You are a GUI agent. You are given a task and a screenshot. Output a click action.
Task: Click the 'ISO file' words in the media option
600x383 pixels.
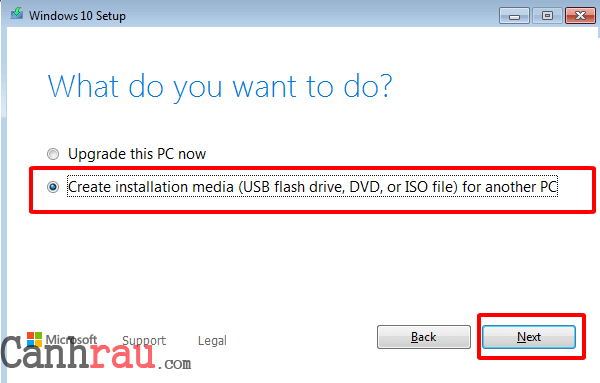pos(430,187)
